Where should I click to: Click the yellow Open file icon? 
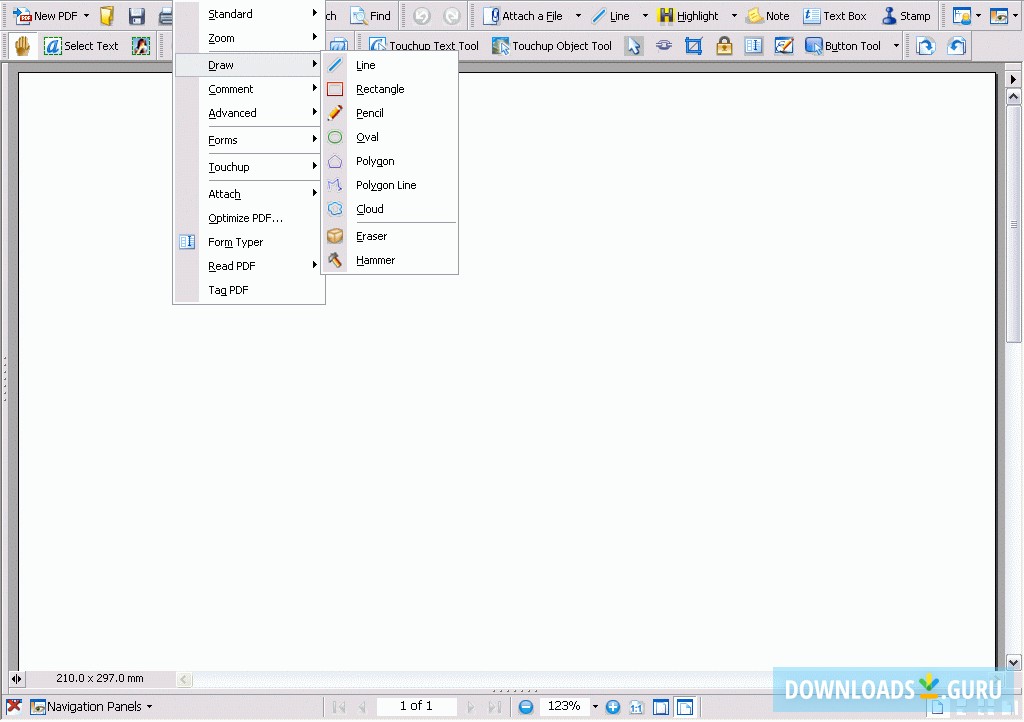click(107, 16)
